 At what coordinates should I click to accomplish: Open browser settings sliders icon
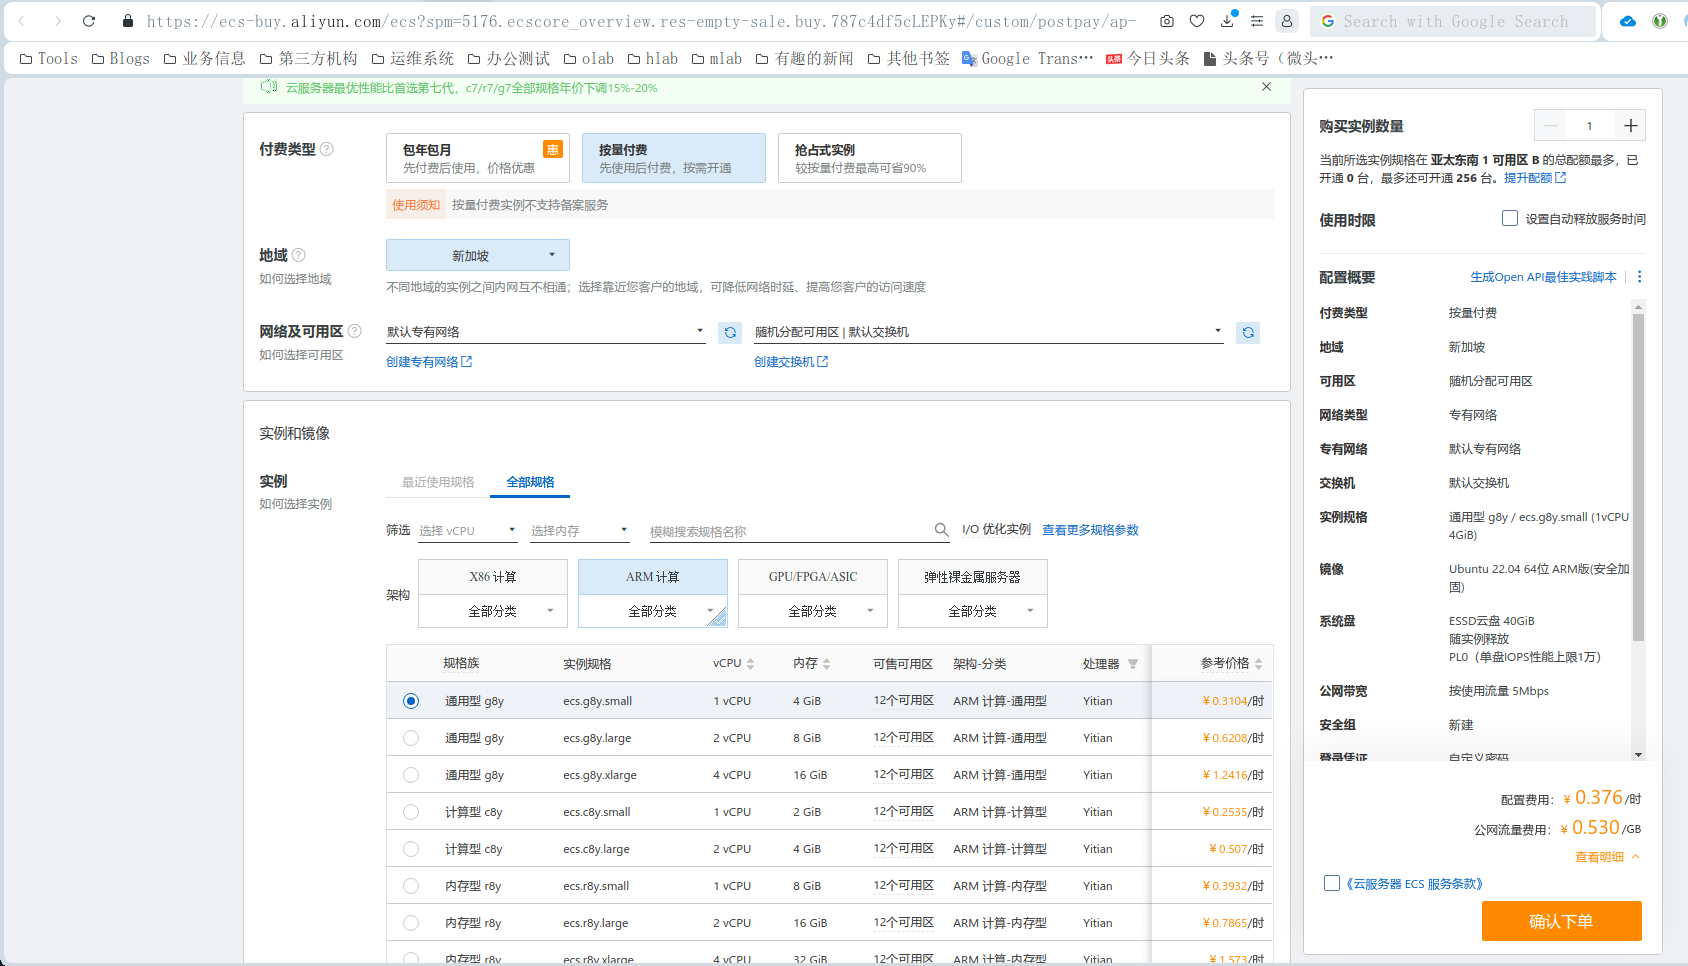(1257, 21)
